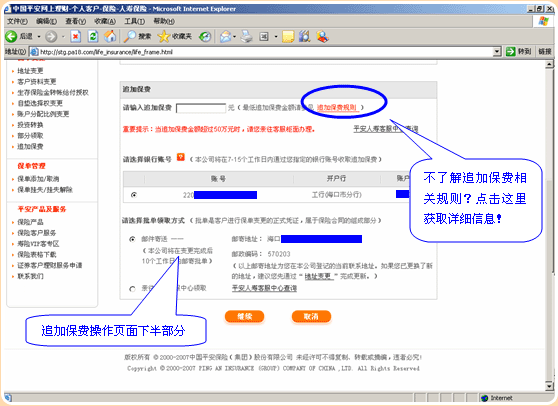Open sidebar link 投资转换

pos(30,125)
